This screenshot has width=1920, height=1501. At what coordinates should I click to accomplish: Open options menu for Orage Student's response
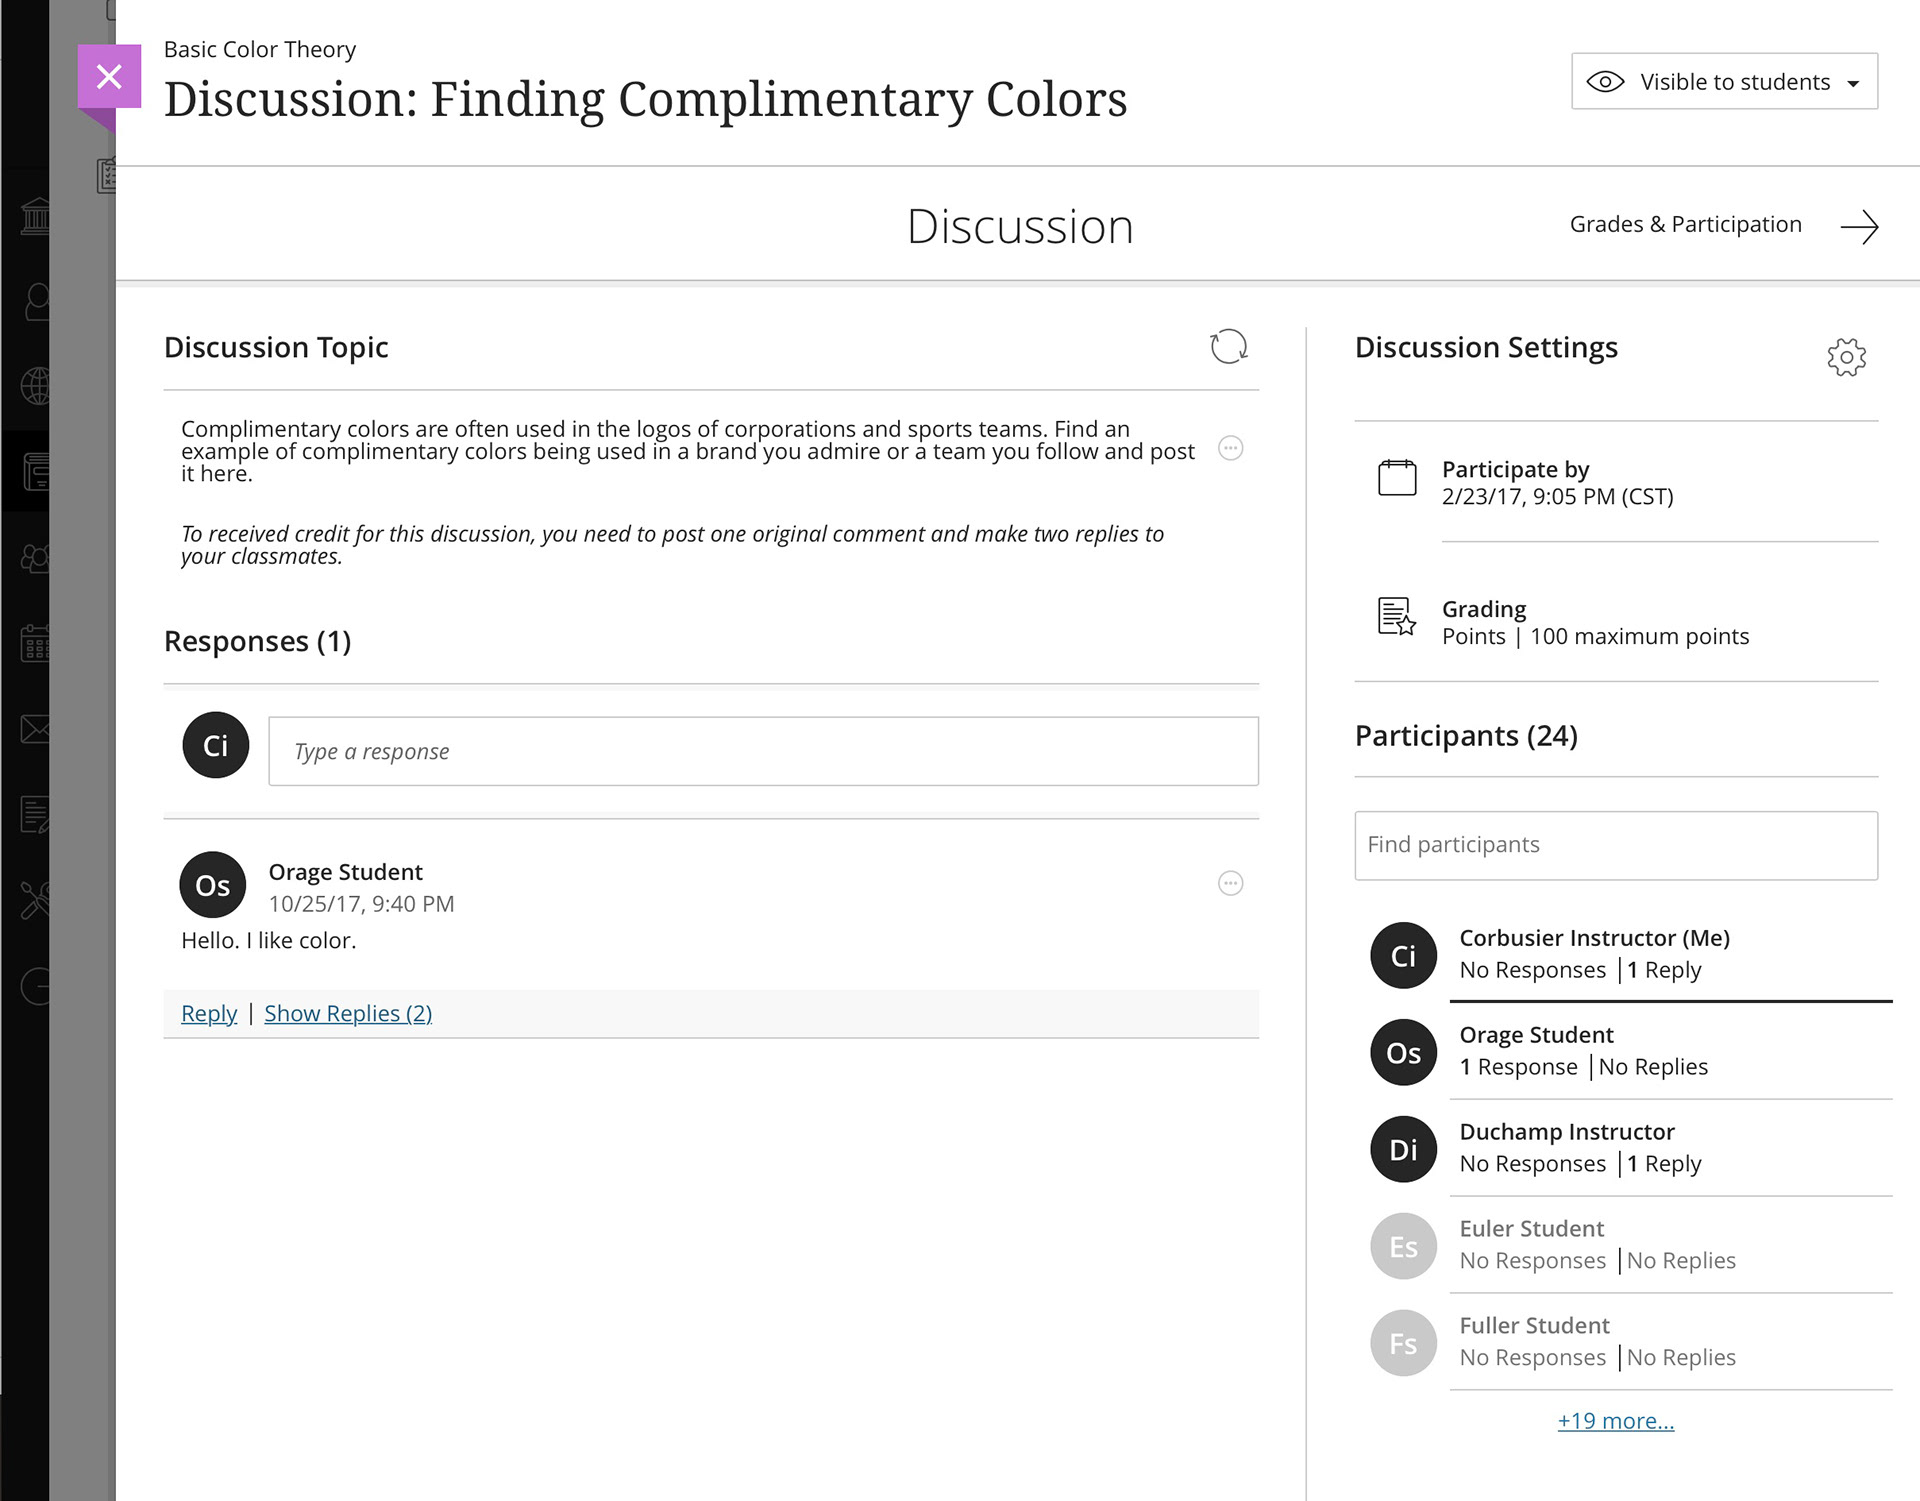(x=1230, y=883)
